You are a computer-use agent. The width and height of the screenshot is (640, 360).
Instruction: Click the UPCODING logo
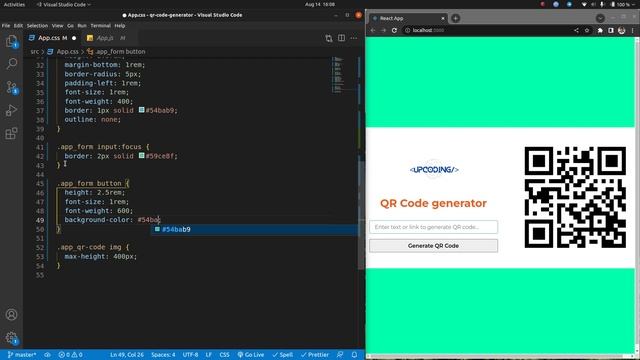pyautogui.click(x=434, y=169)
